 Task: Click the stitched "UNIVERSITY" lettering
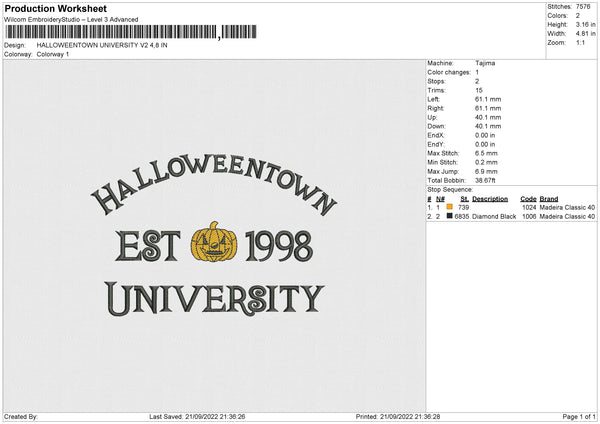(x=214, y=299)
